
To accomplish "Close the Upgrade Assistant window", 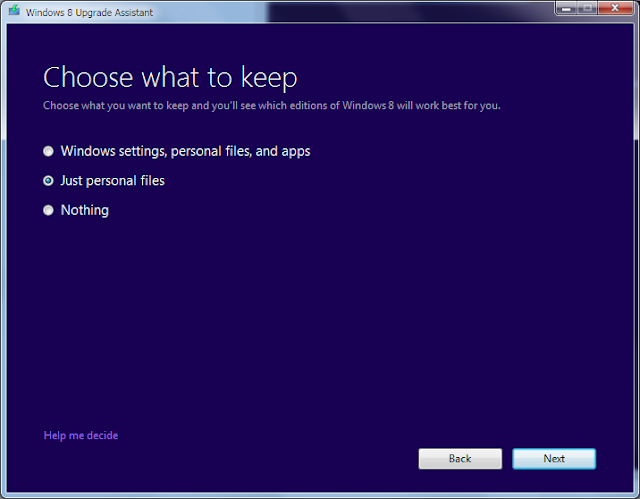I will pyautogui.click(x=615, y=8).
